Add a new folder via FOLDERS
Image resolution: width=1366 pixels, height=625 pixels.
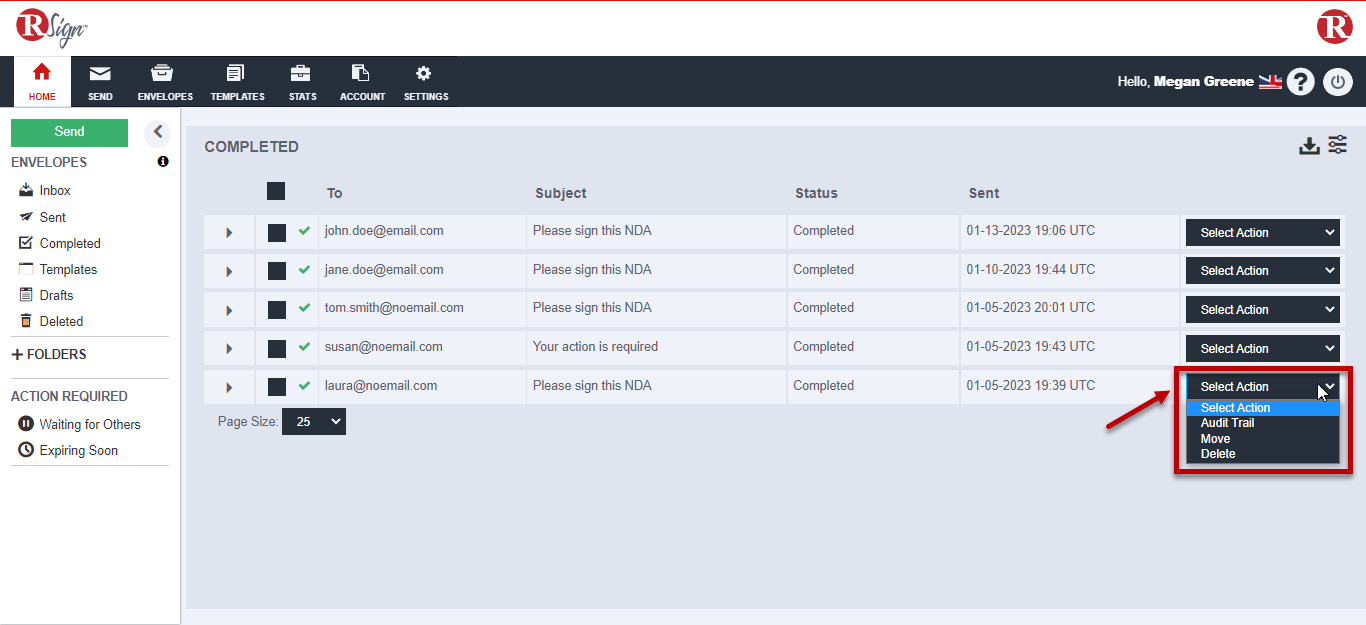pos(49,354)
